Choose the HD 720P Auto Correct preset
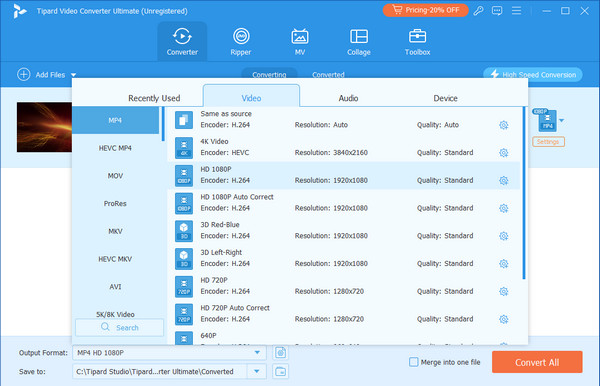 tap(344, 314)
